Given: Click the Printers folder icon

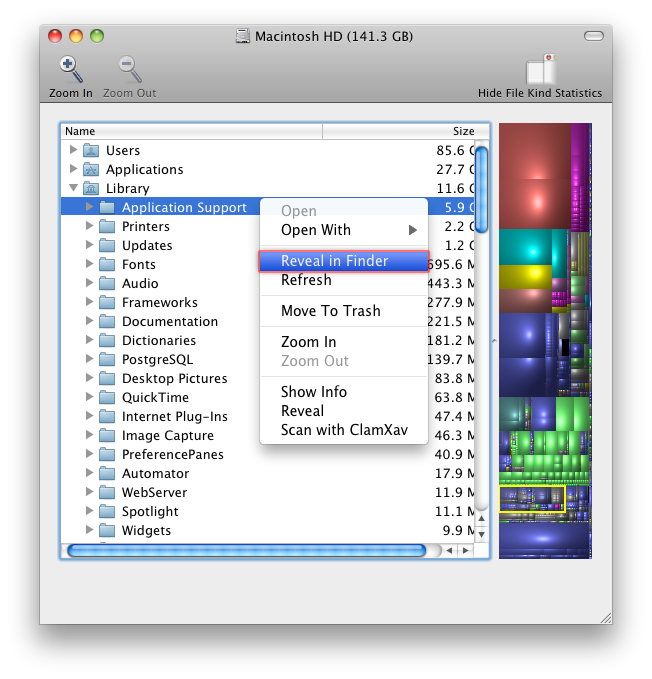Looking at the screenshot, I should pyautogui.click(x=107, y=226).
